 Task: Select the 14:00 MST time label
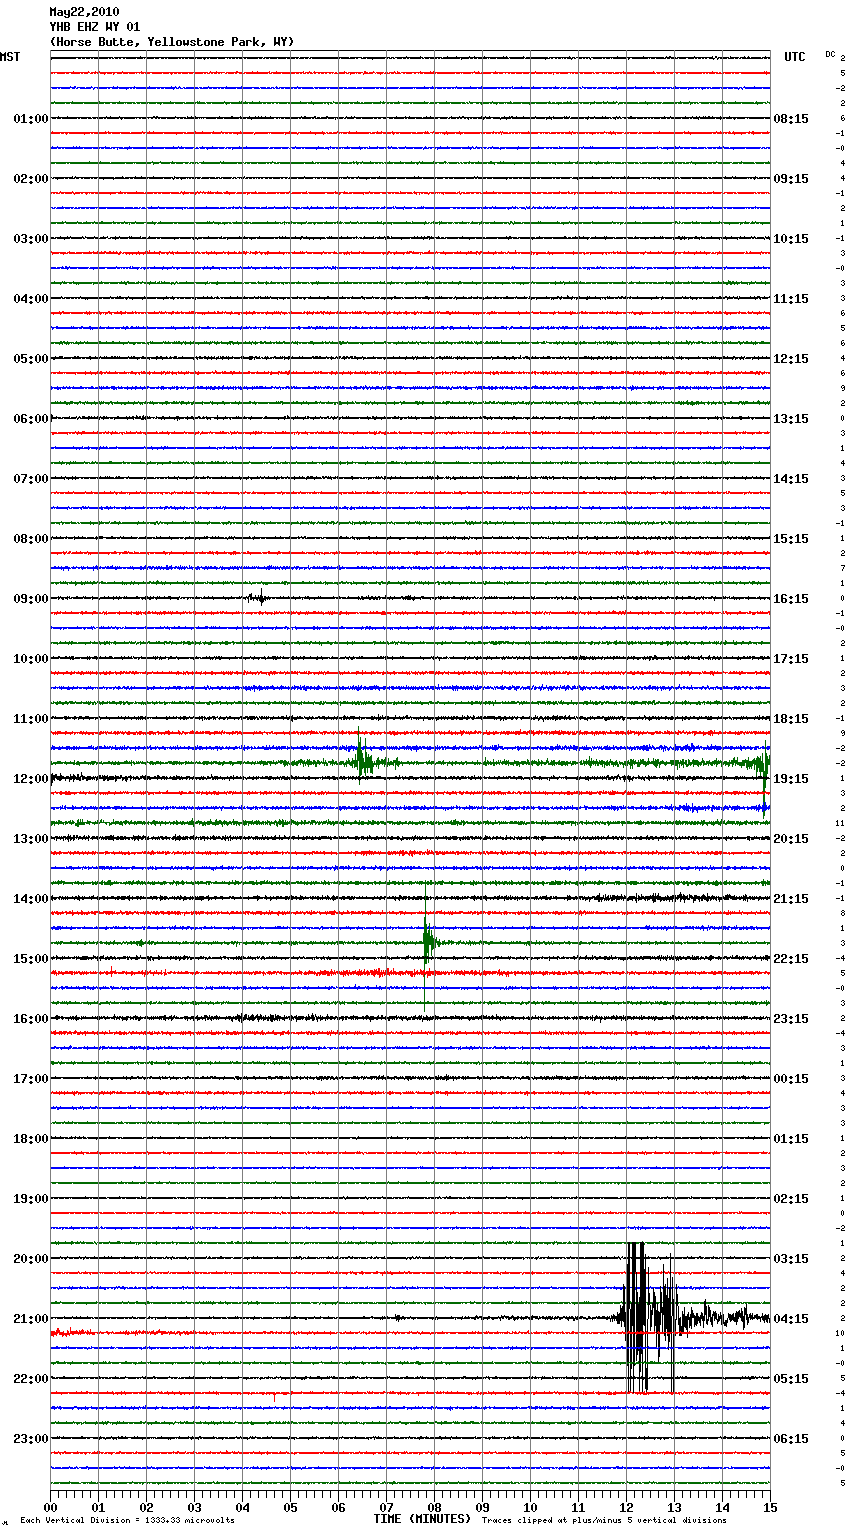click(31, 899)
